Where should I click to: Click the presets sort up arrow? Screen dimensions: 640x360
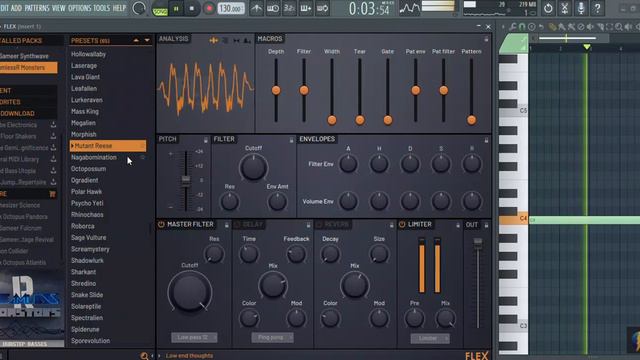tap(136, 40)
